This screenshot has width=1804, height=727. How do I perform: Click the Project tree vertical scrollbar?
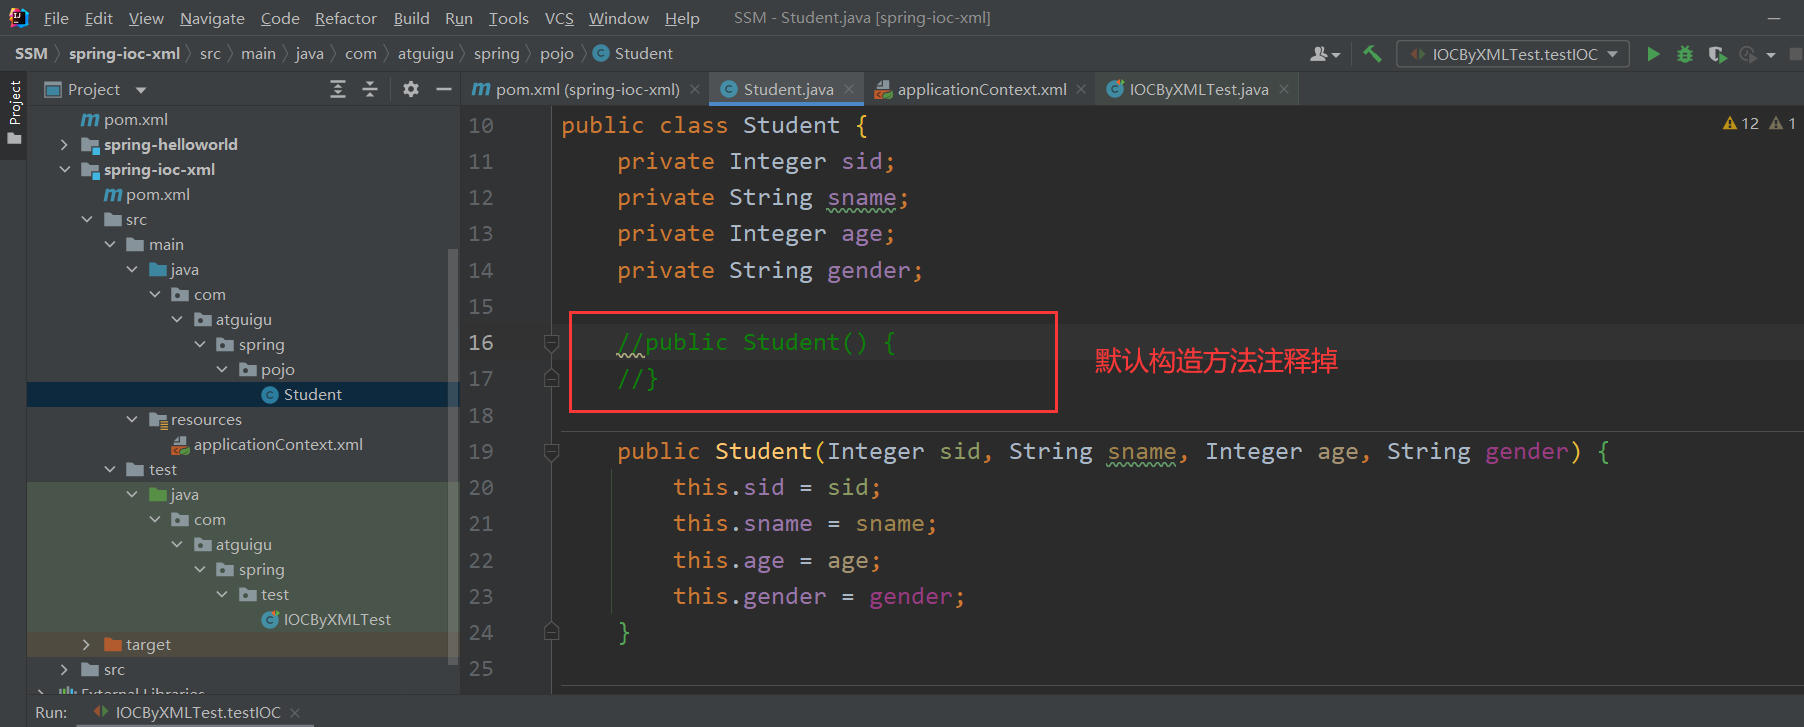tap(453, 456)
